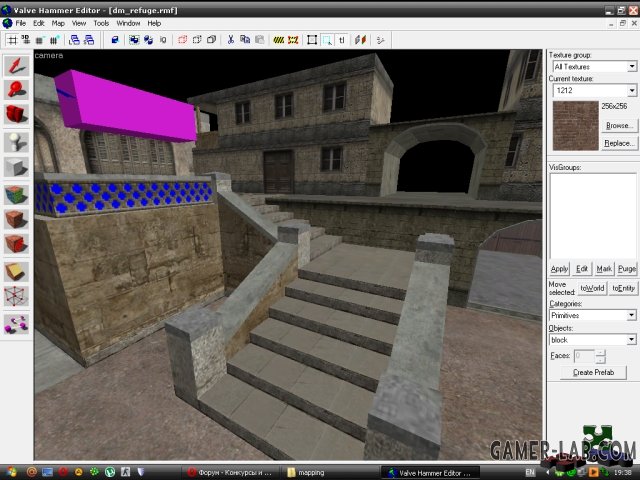
Task: Select the Vertex manipulation tool
Action: 16,296
